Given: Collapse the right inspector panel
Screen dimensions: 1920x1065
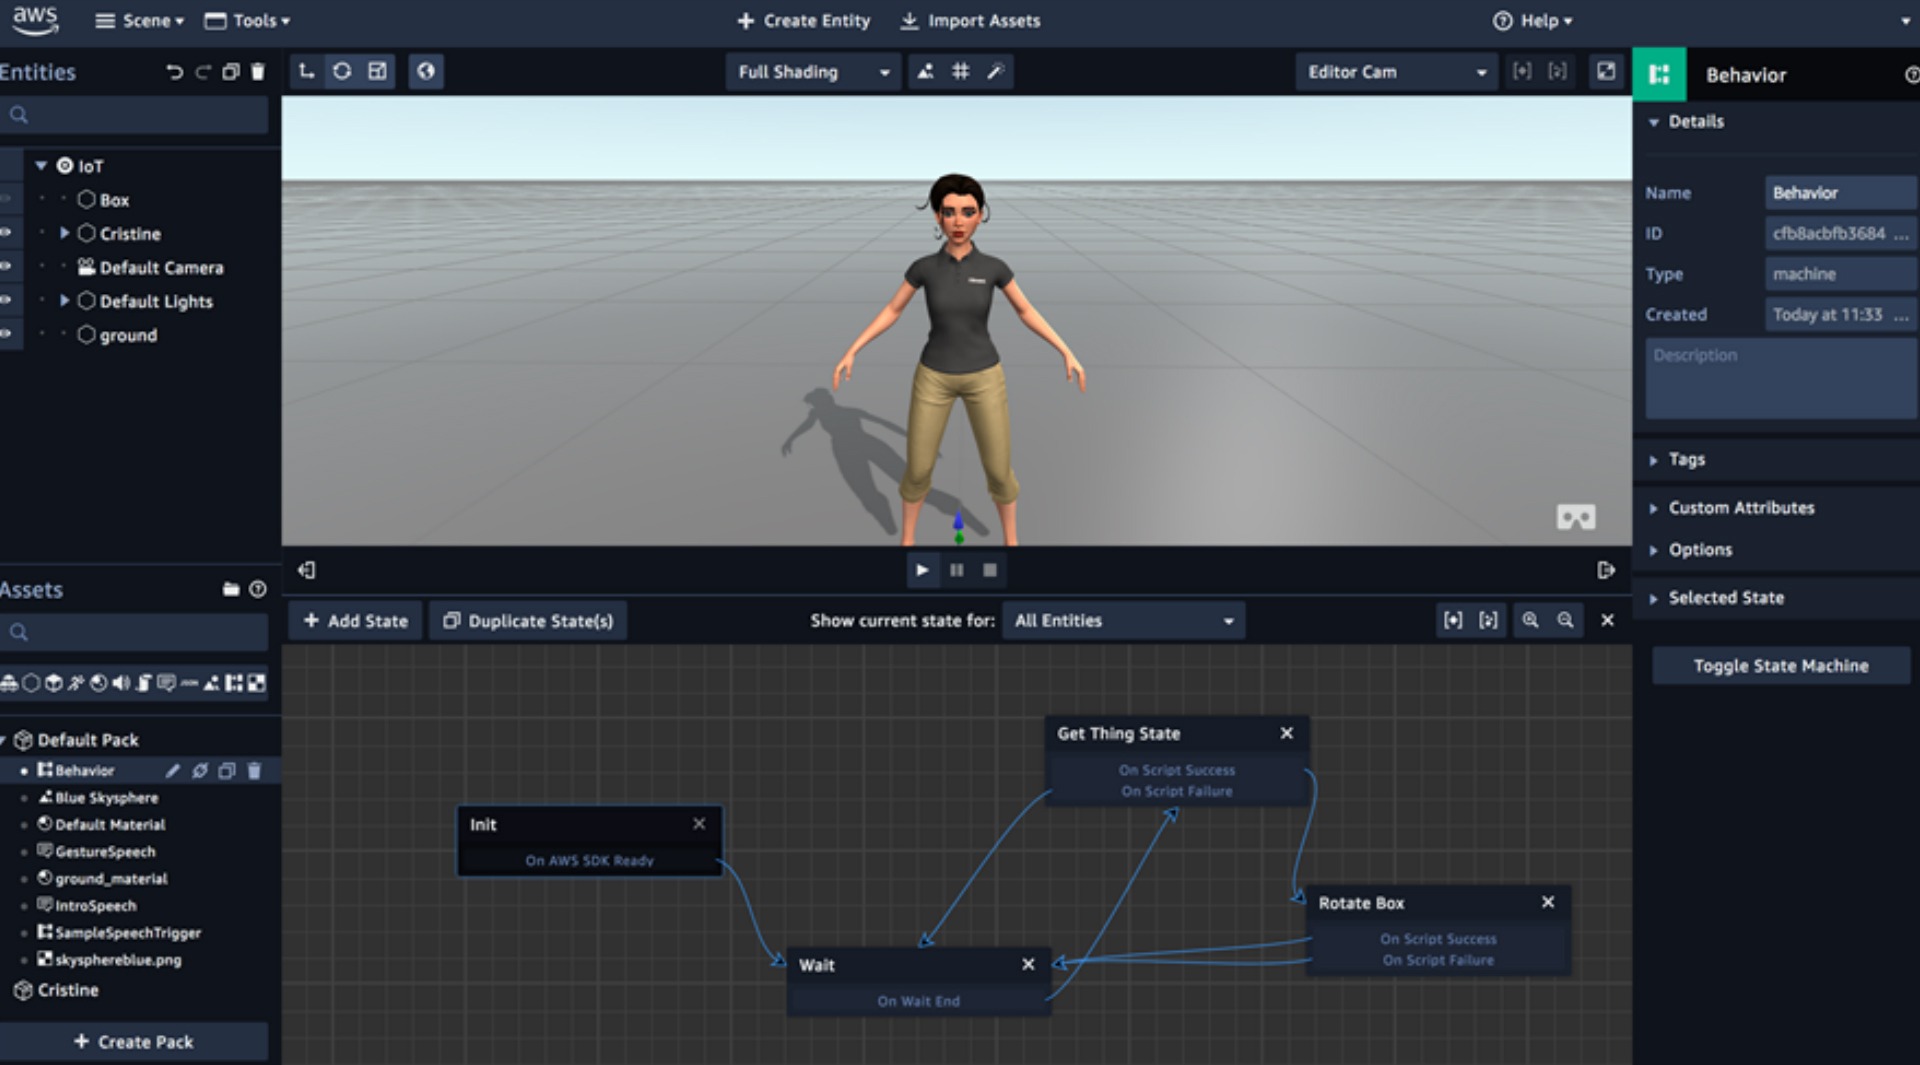Looking at the screenshot, I should pyautogui.click(x=1606, y=570).
